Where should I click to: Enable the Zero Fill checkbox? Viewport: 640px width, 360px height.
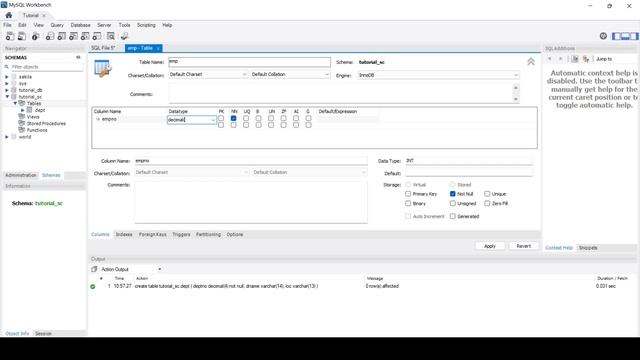(x=487, y=203)
